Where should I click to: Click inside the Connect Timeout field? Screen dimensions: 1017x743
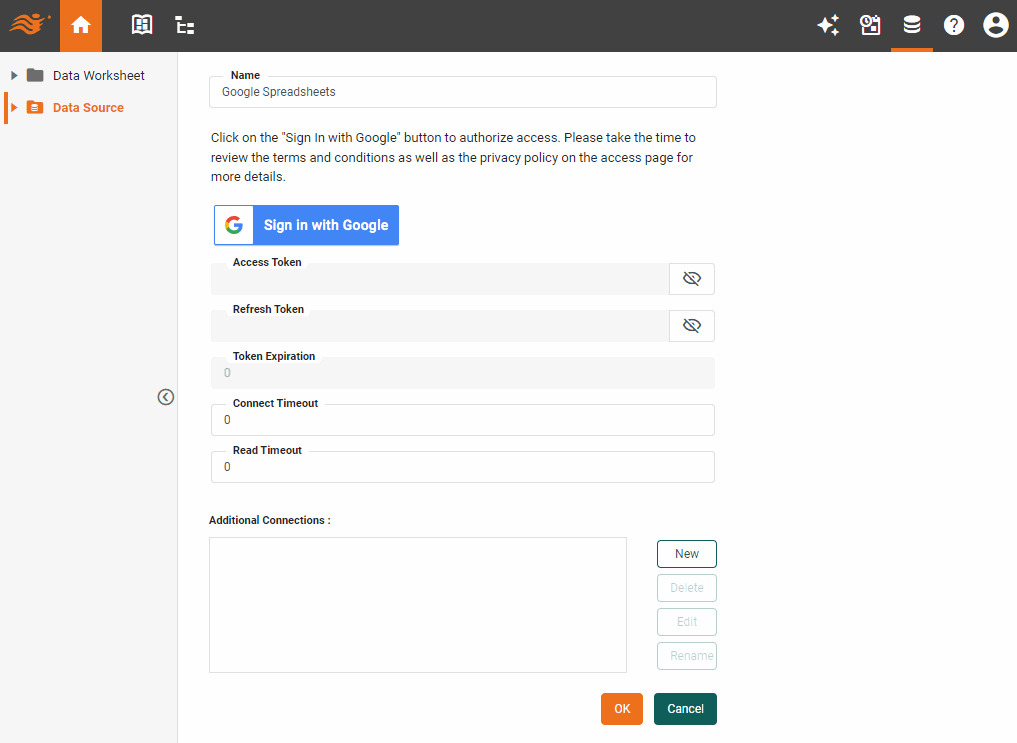[x=462, y=419]
